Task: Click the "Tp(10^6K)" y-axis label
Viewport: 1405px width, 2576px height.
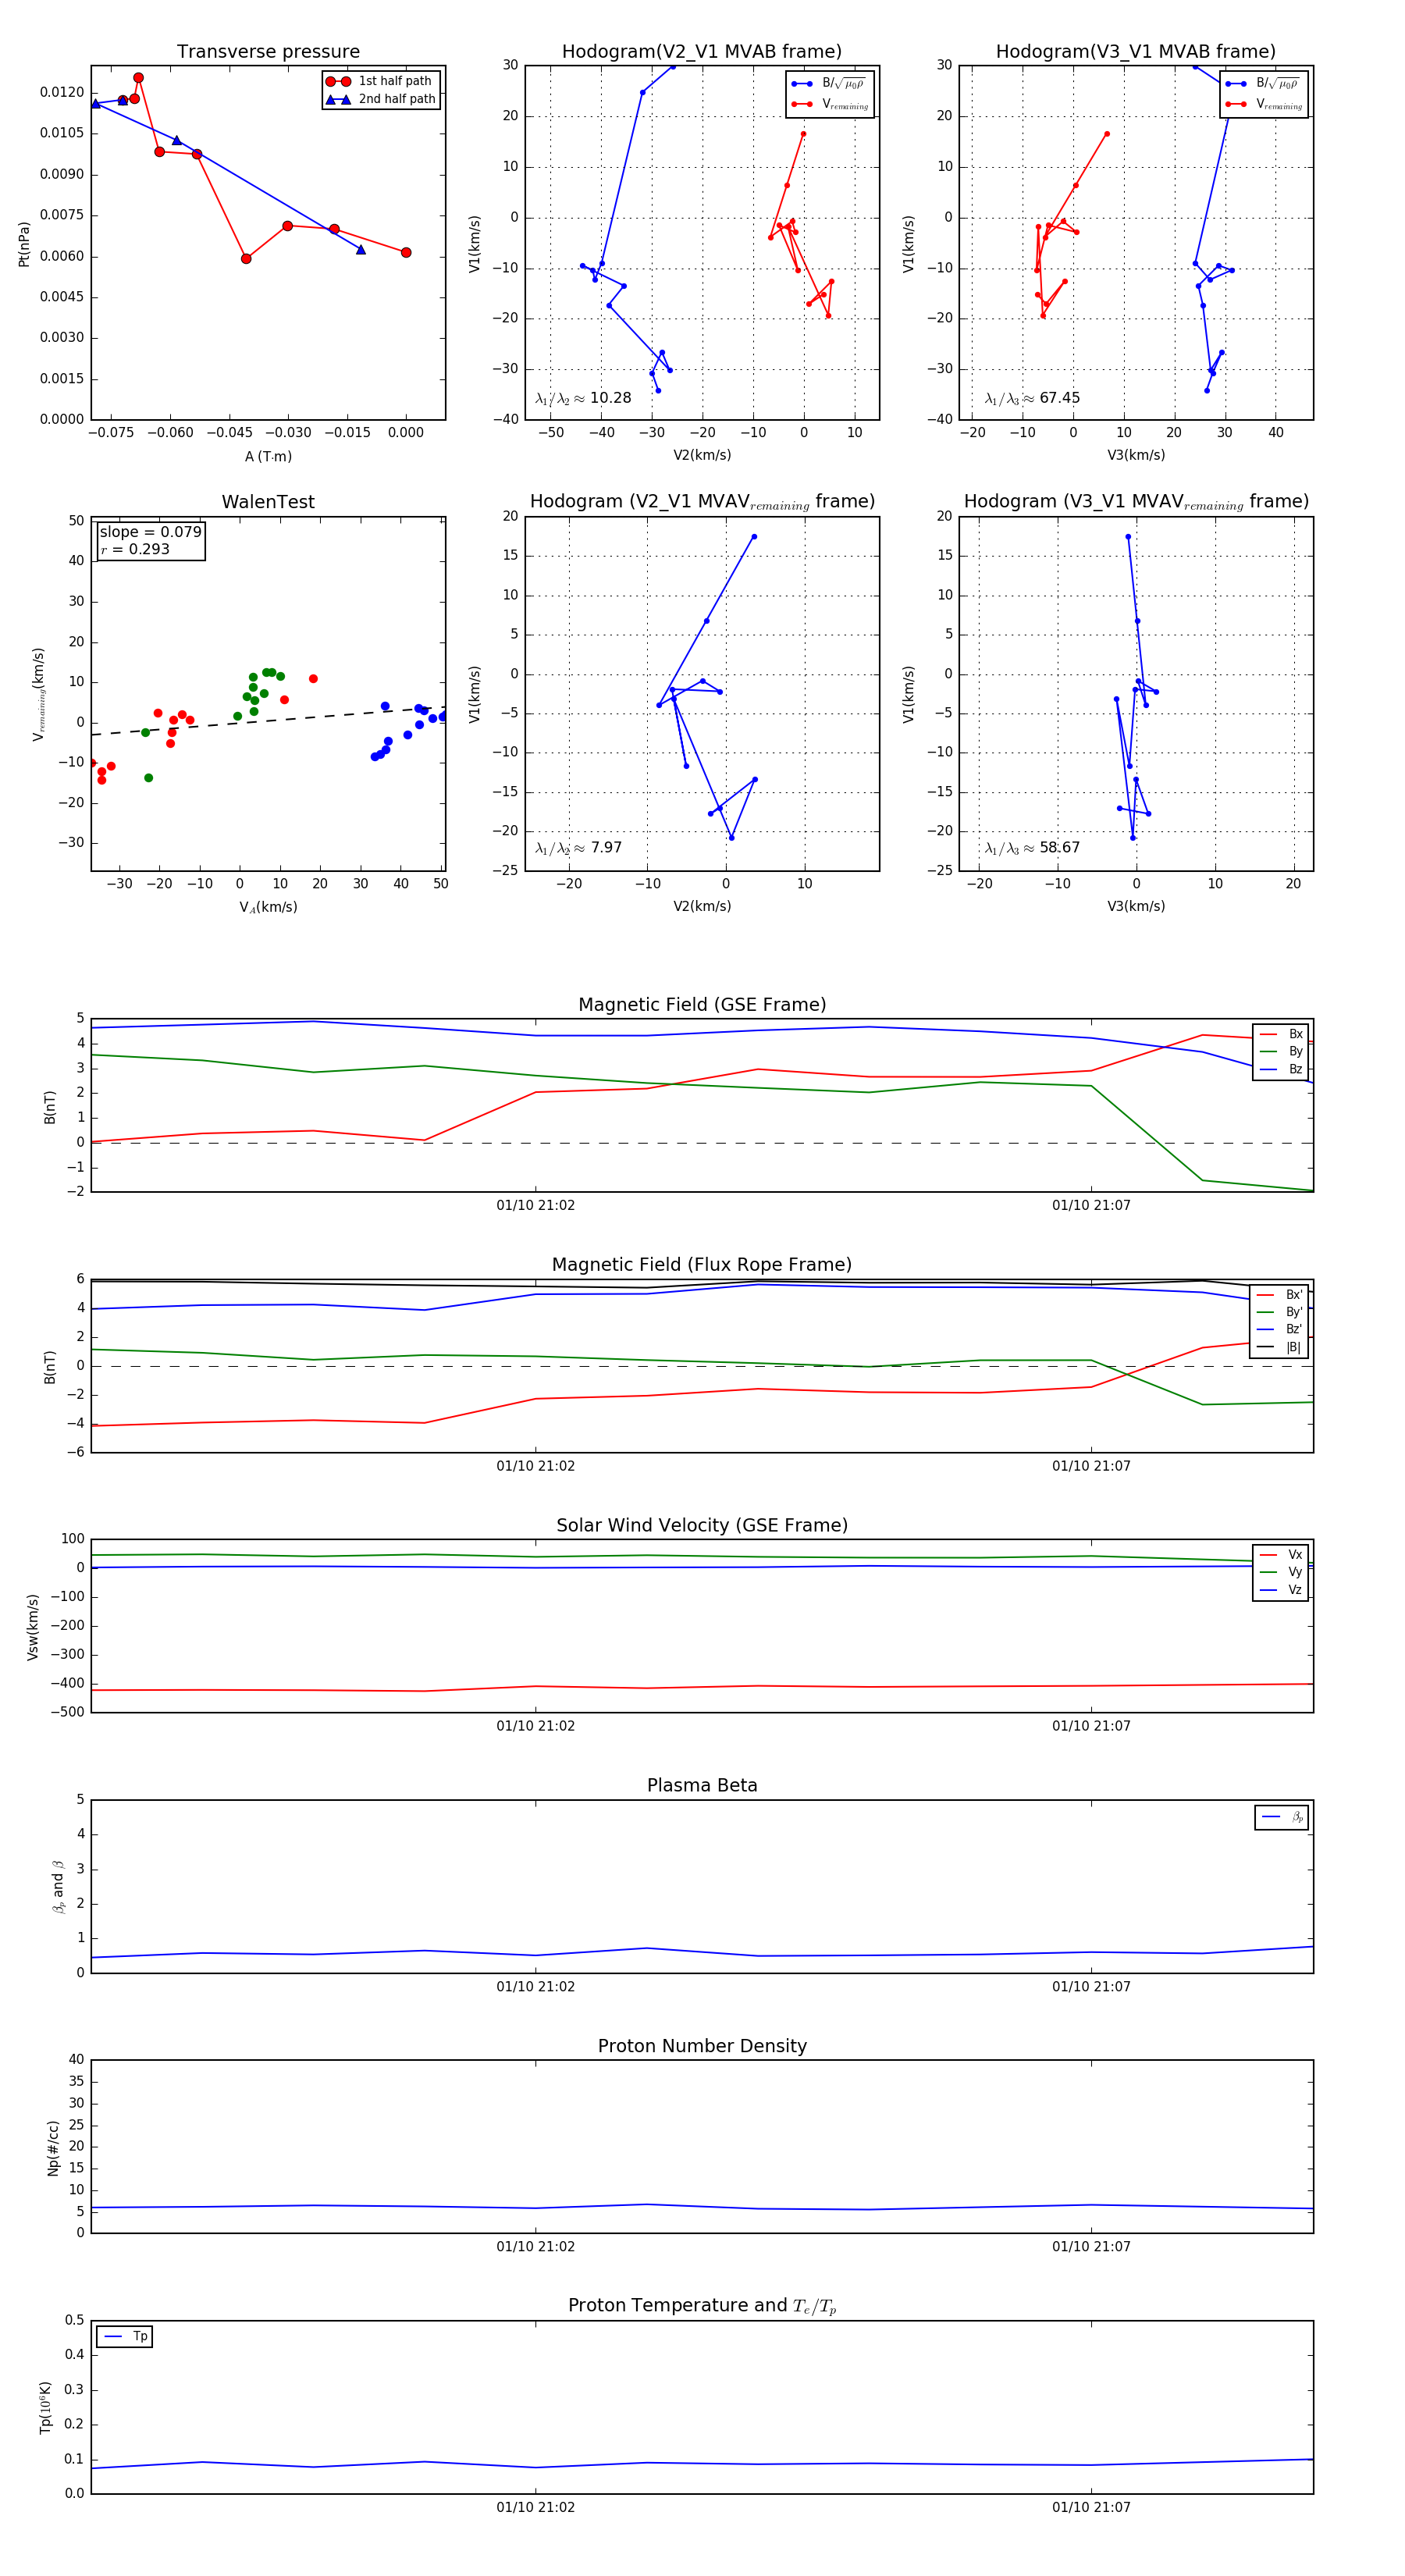Action: (45, 2407)
